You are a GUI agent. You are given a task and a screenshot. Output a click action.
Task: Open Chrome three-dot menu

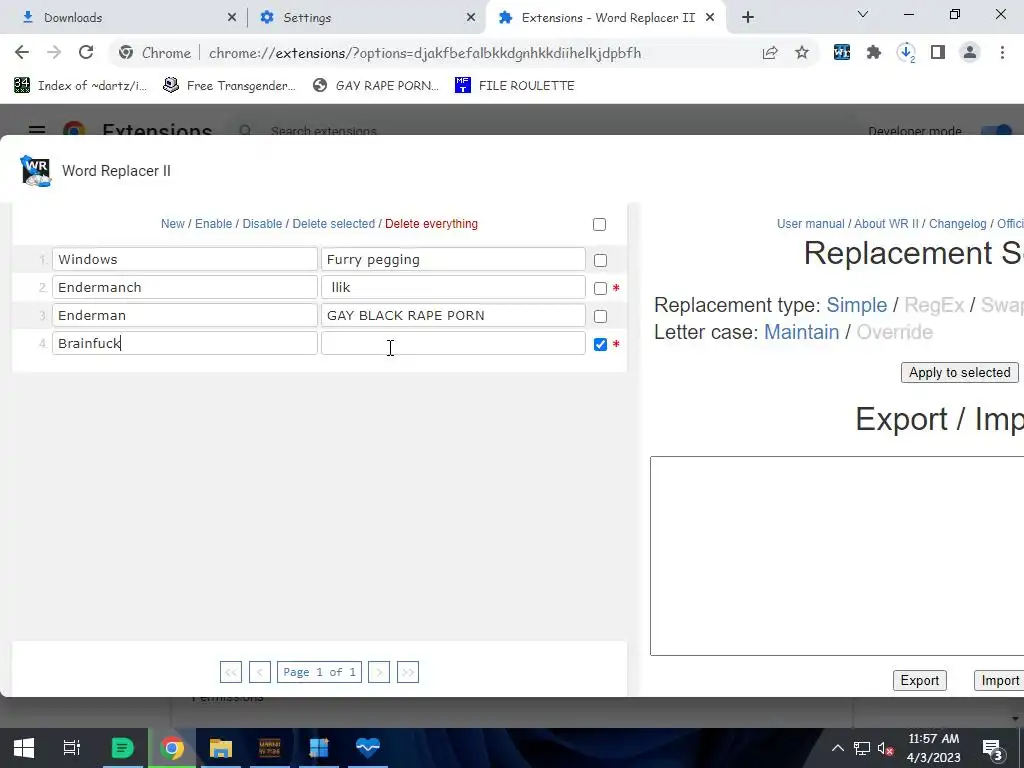tap(1002, 53)
